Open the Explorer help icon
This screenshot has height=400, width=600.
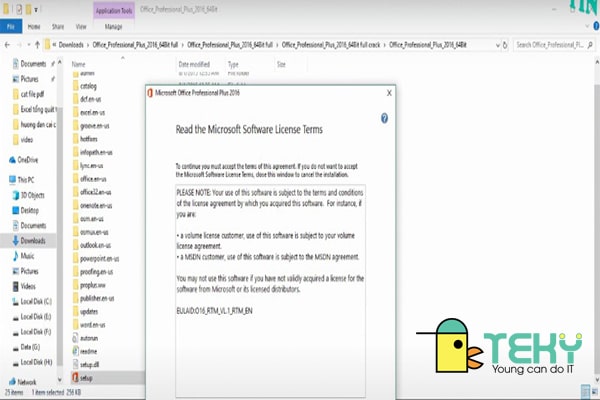[596, 26]
